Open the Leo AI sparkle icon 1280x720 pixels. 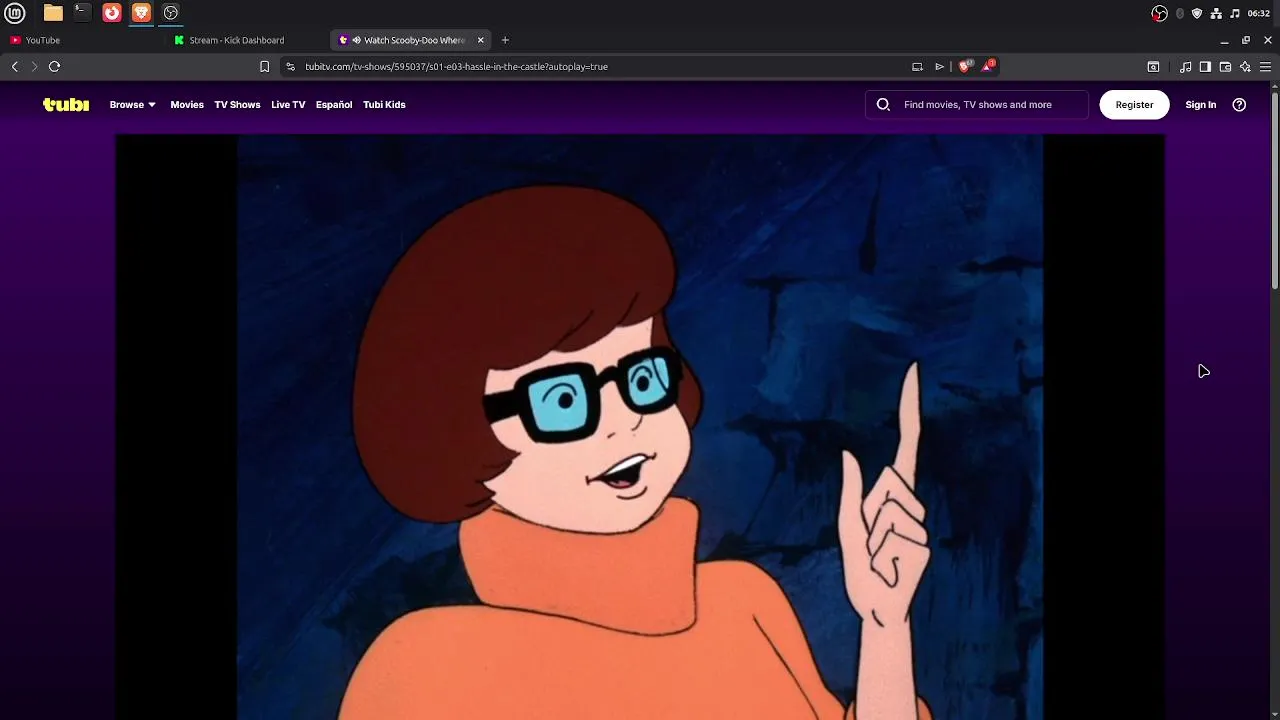(1245, 67)
